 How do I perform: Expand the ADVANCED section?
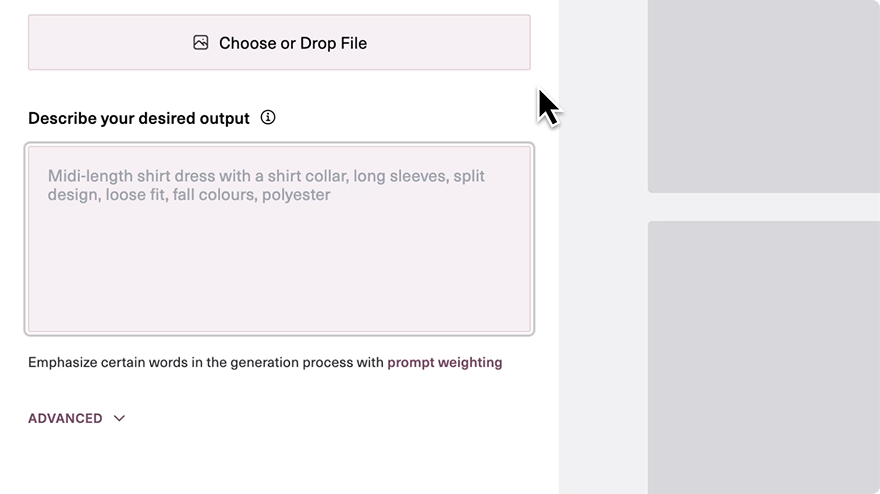[x=76, y=418]
